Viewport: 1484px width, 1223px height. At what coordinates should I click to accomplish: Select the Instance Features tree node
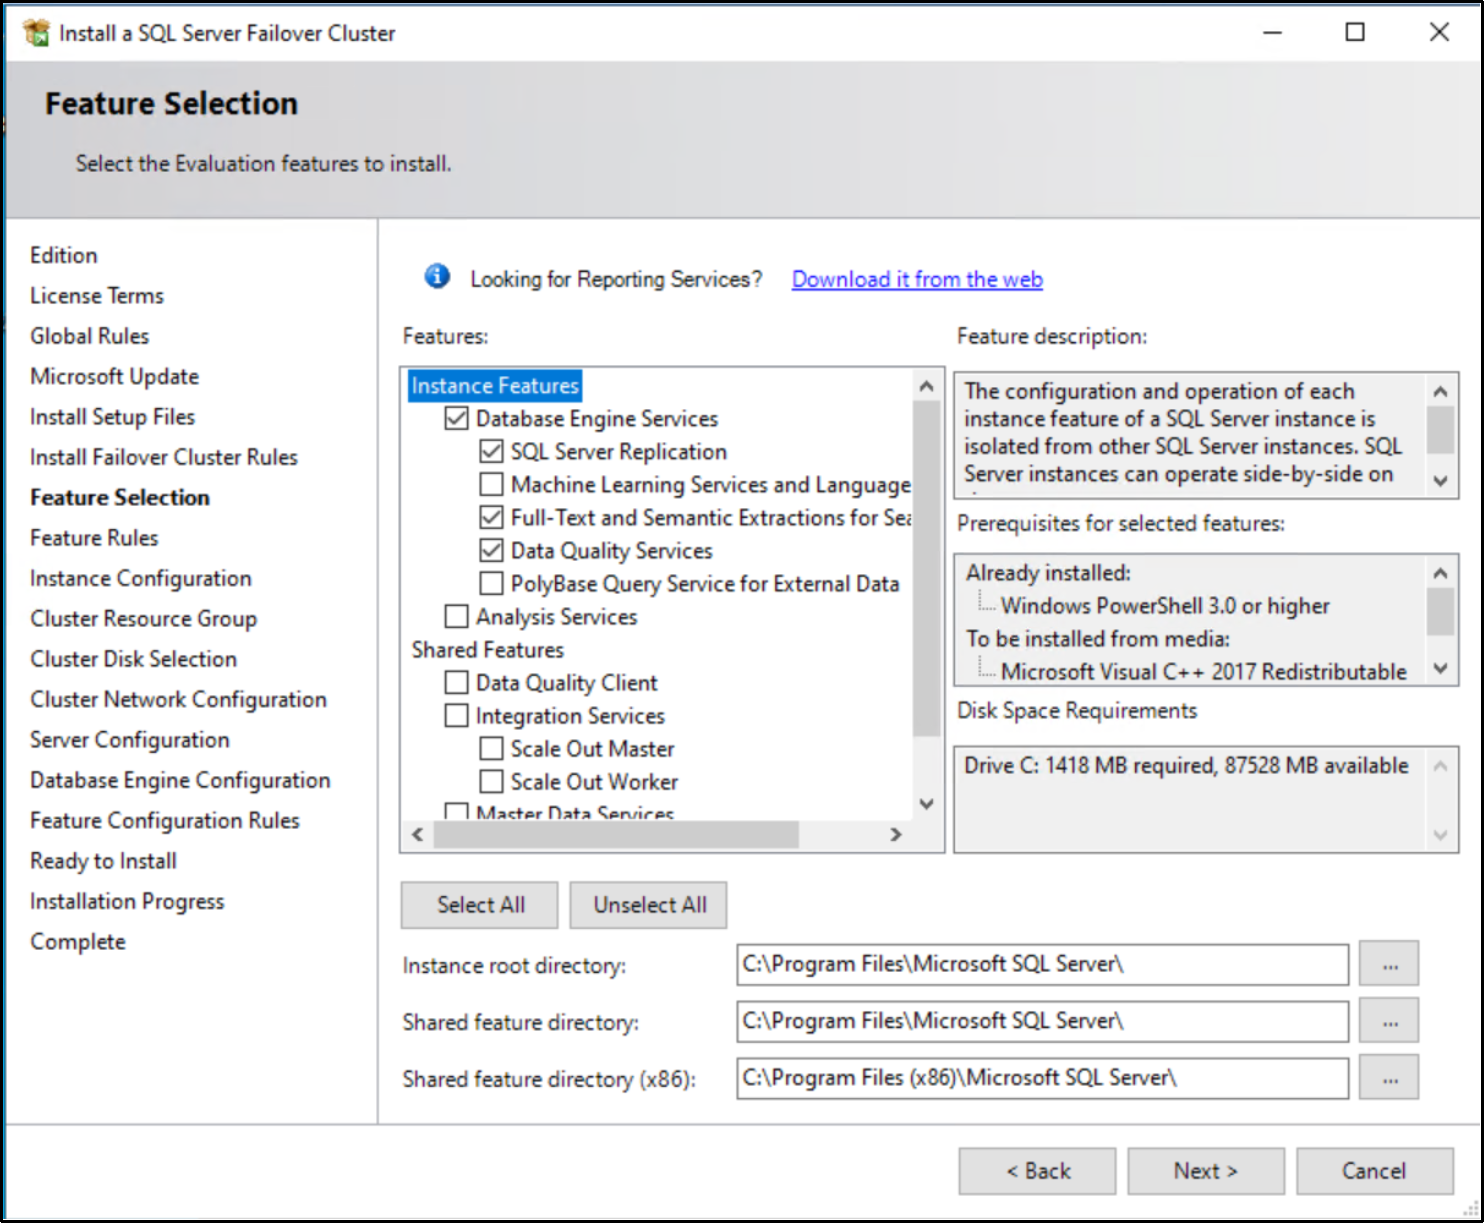coord(495,386)
